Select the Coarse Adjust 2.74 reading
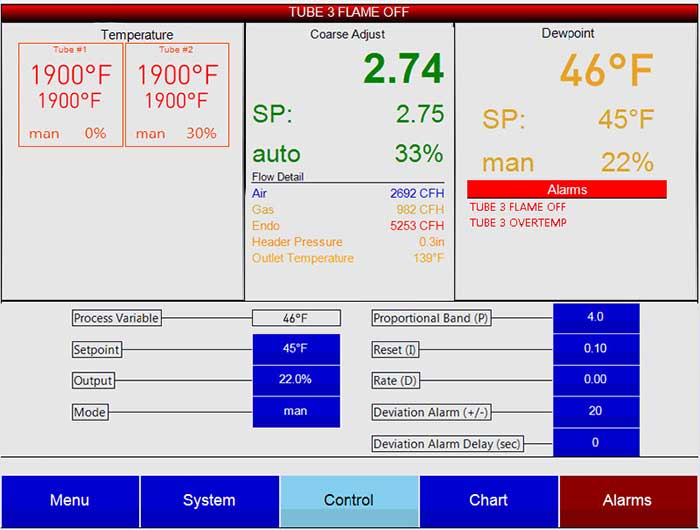700x530 pixels. point(404,68)
